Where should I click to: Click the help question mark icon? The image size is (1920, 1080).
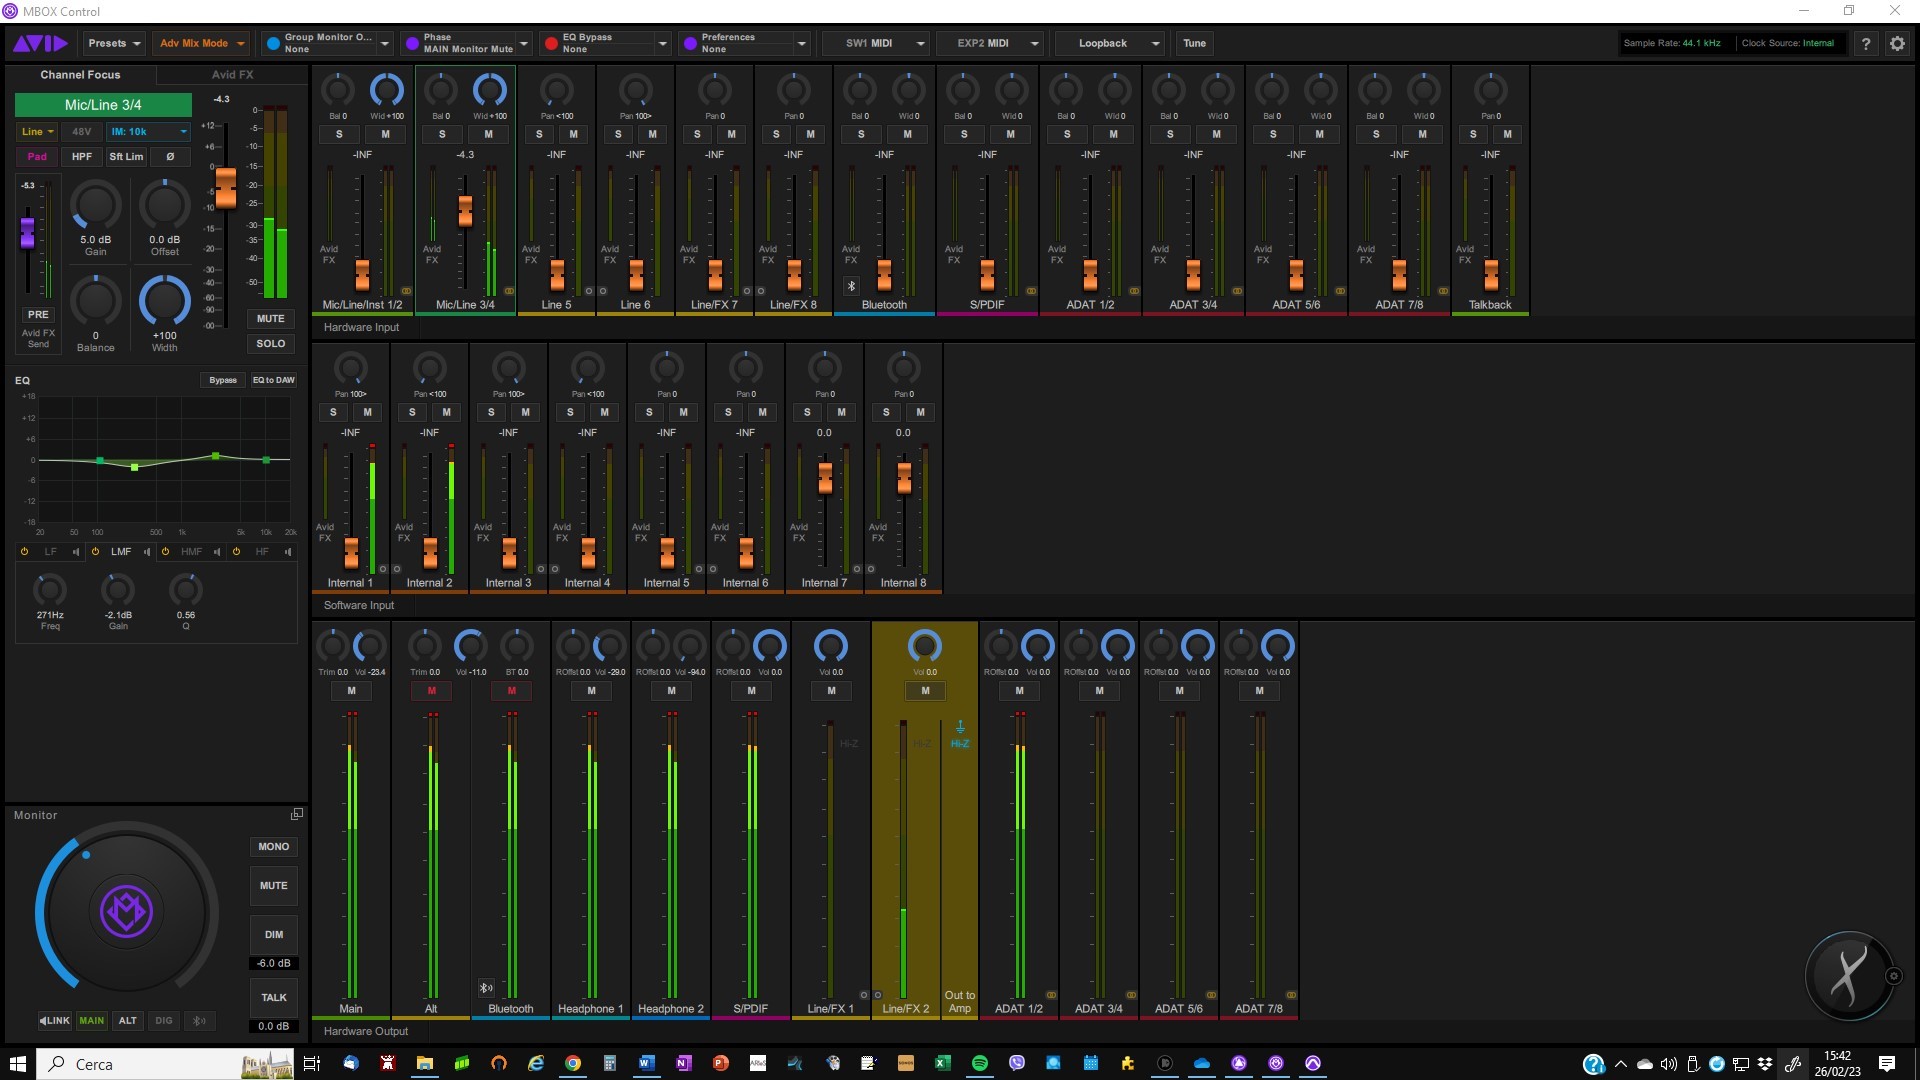pyautogui.click(x=1865, y=43)
